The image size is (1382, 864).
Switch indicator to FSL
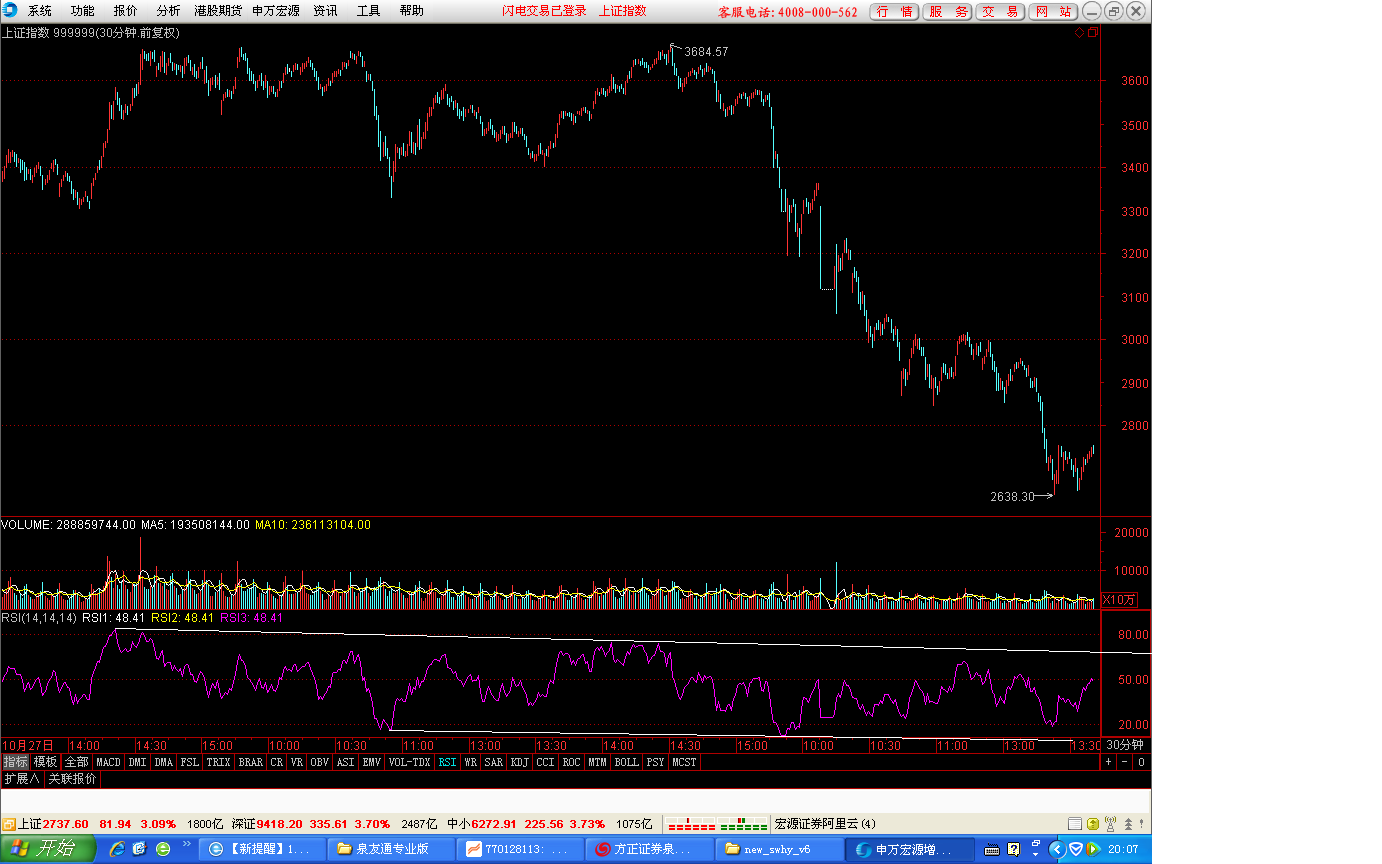click(190, 762)
